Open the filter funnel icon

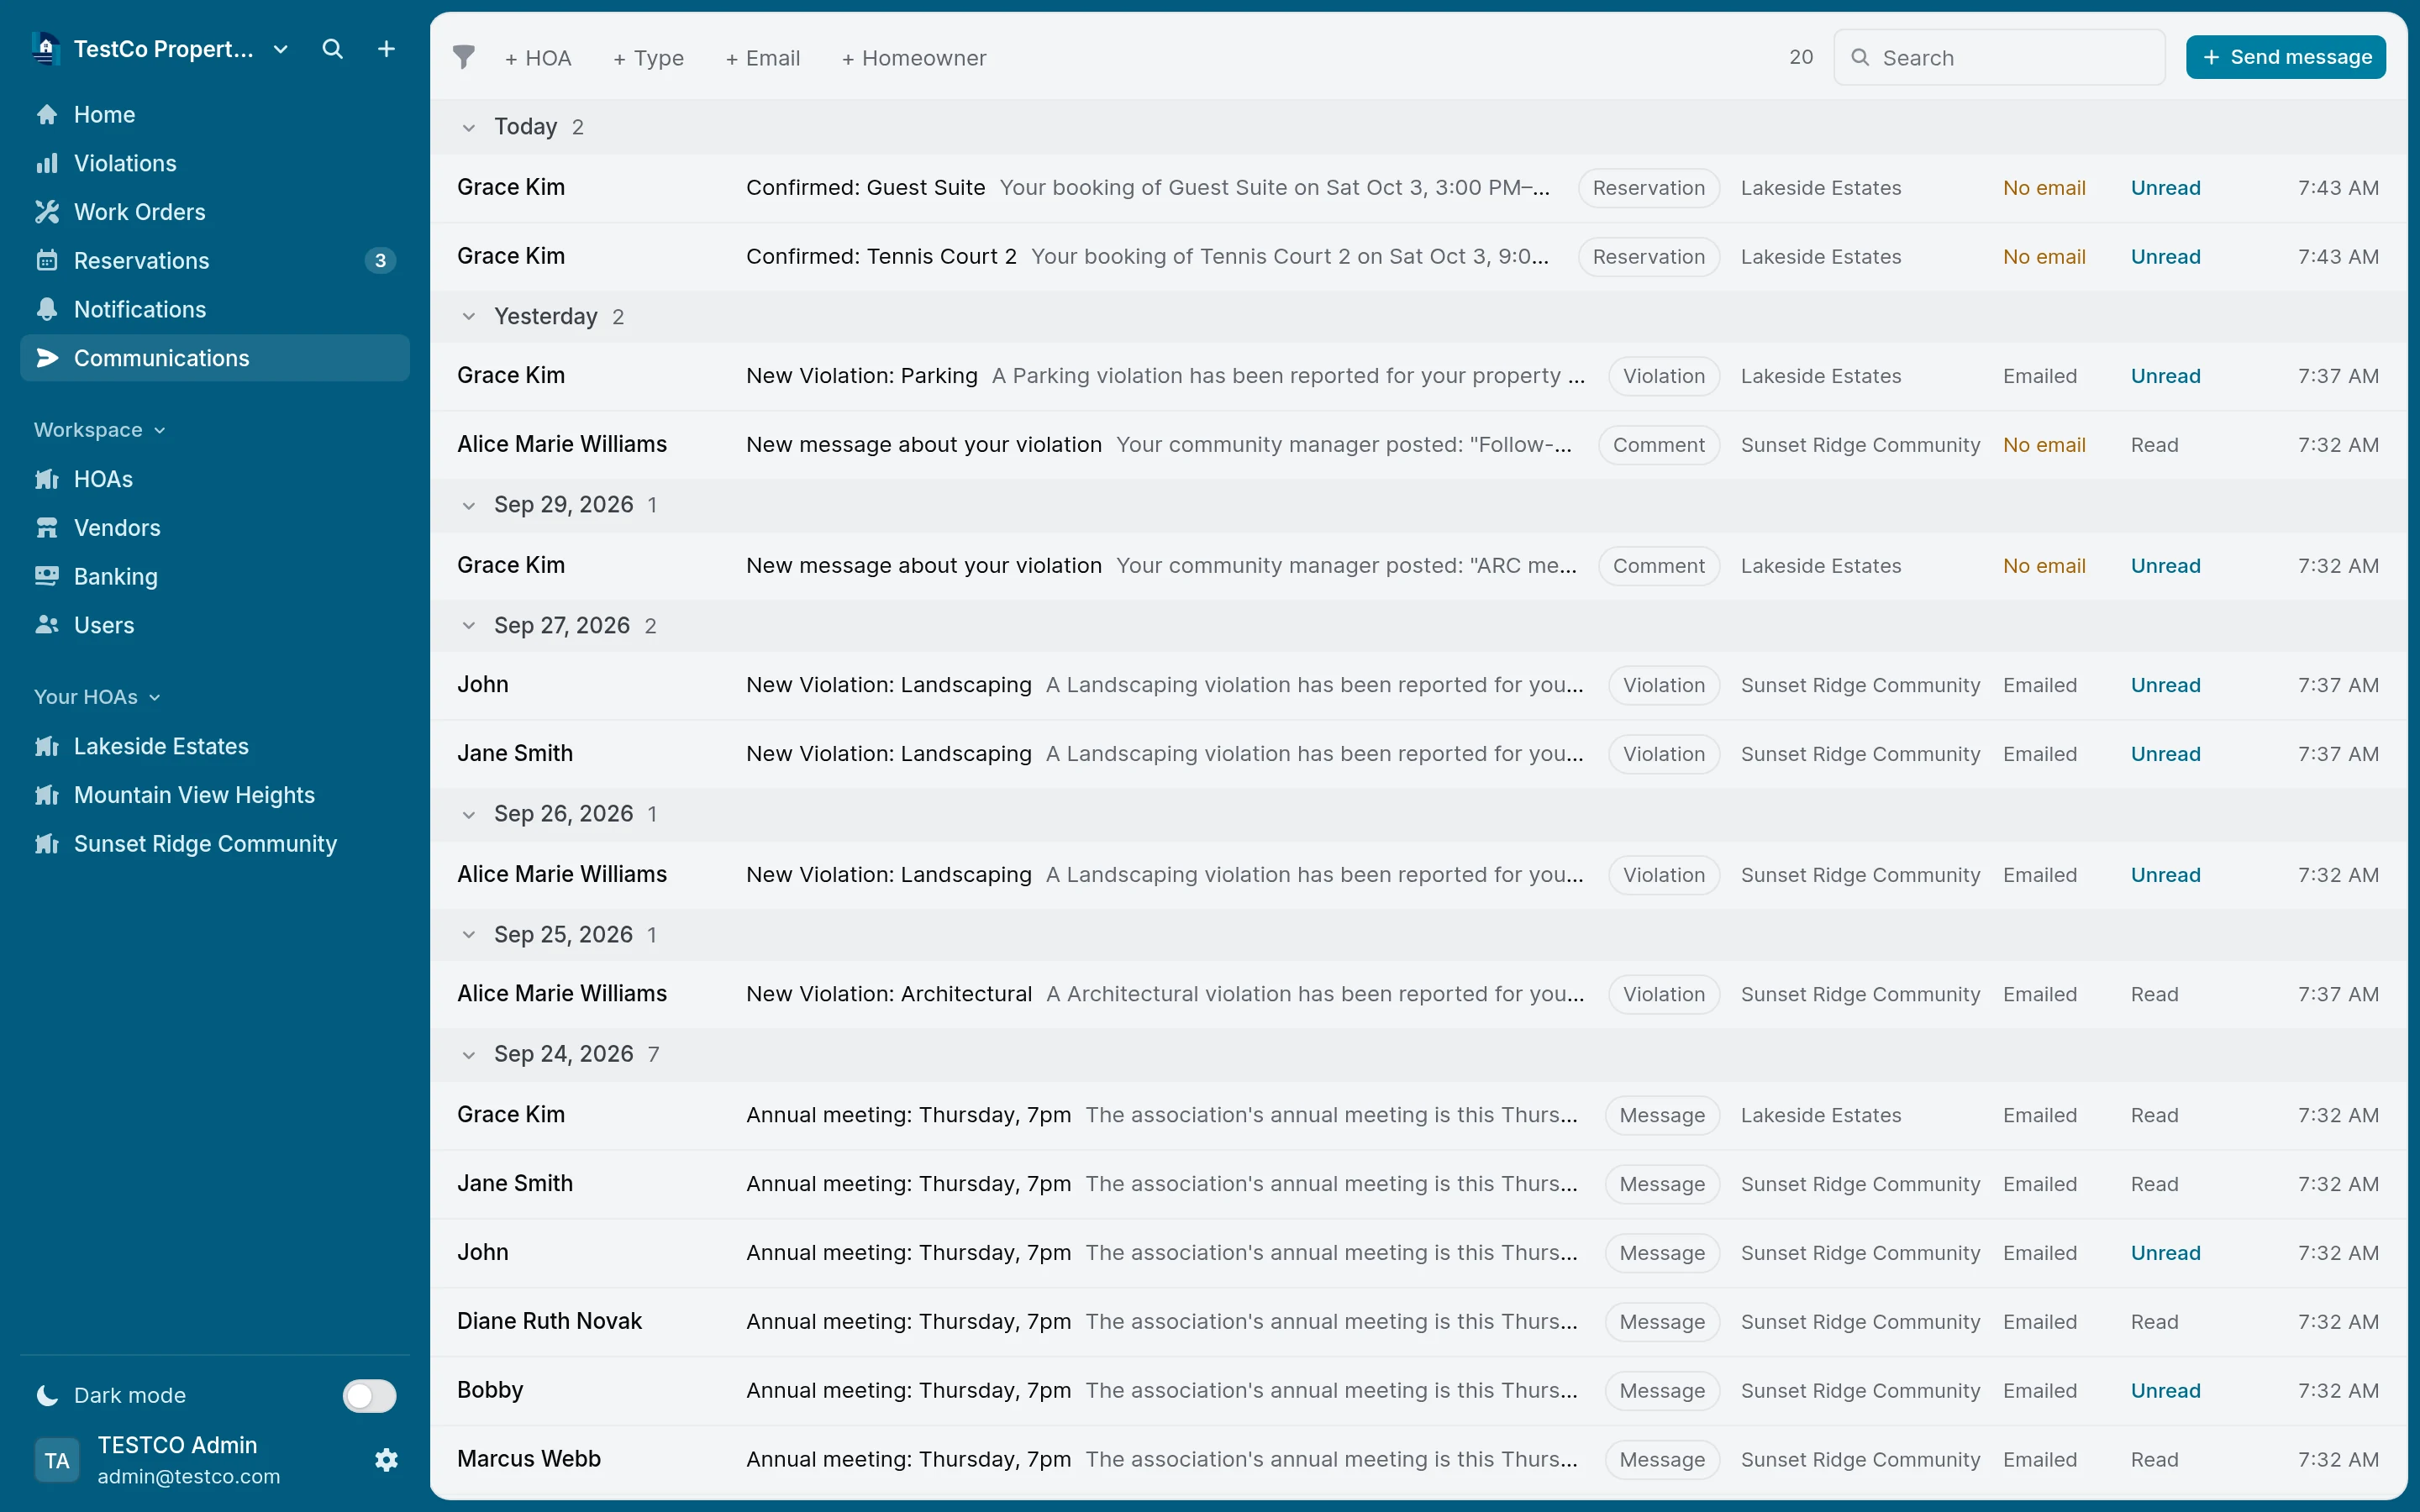point(463,57)
